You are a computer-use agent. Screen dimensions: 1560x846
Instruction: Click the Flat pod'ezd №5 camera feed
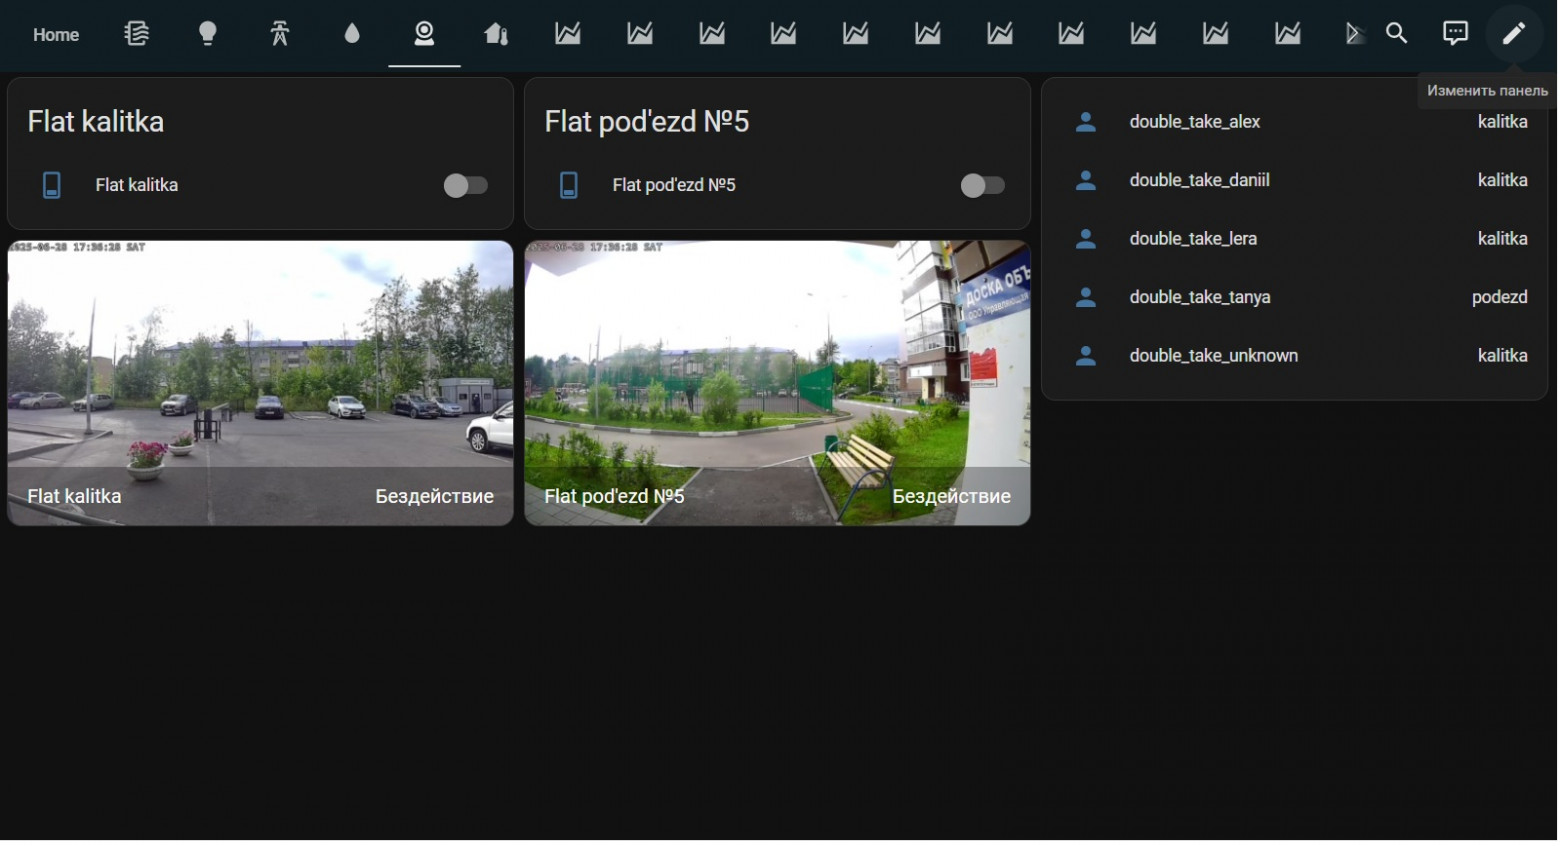click(777, 381)
